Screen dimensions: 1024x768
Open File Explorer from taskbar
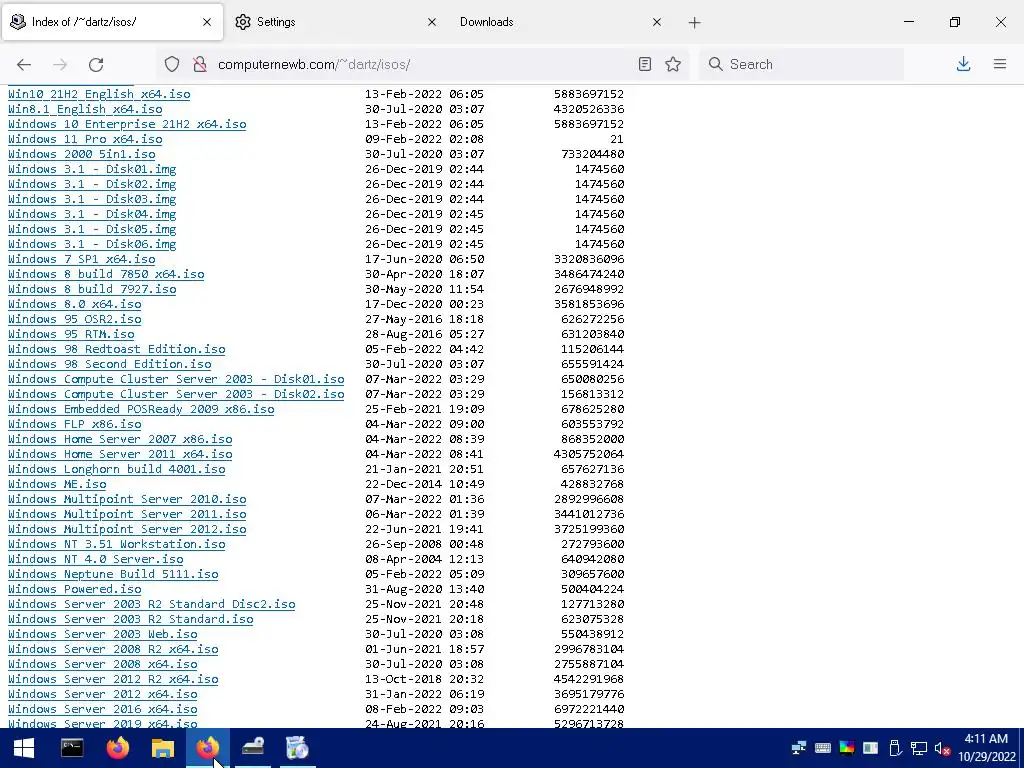point(163,748)
